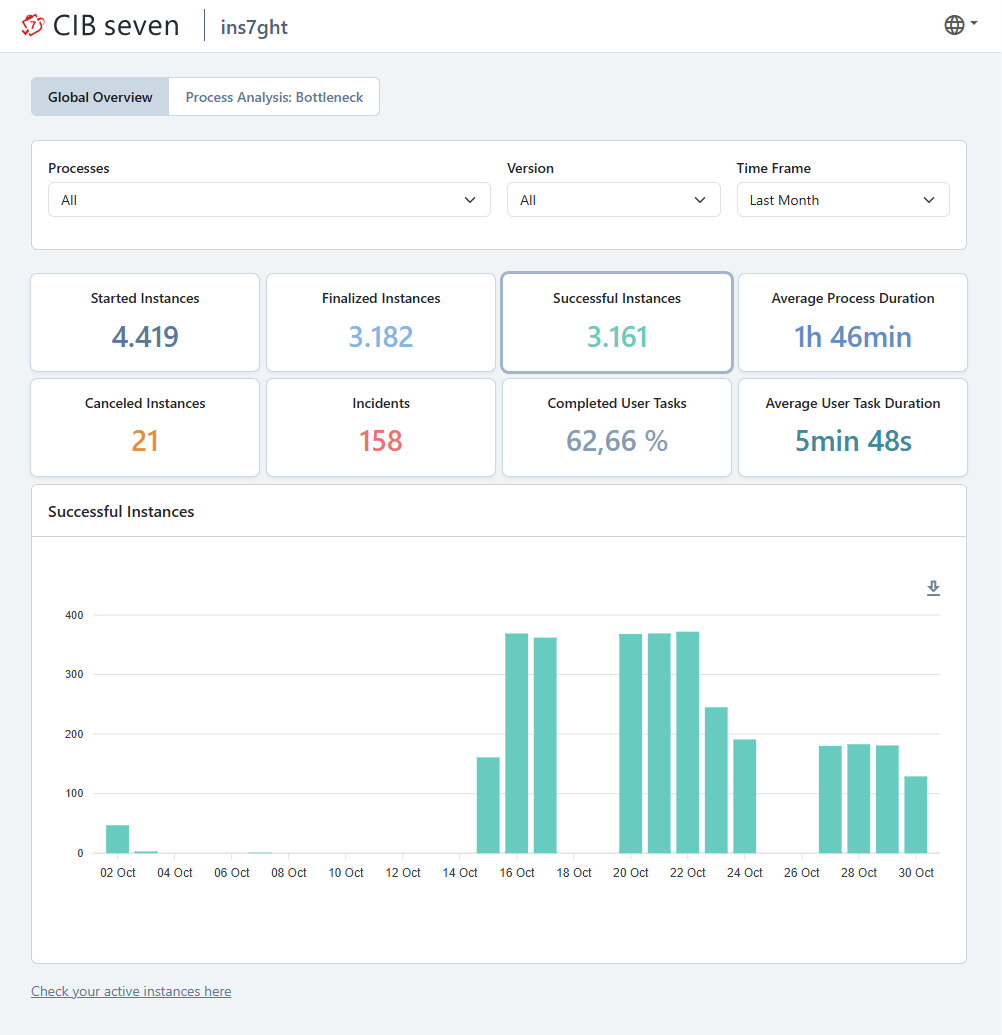Click the ins7ght application title
The width and height of the screenshot is (1002, 1035).
pos(254,27)
